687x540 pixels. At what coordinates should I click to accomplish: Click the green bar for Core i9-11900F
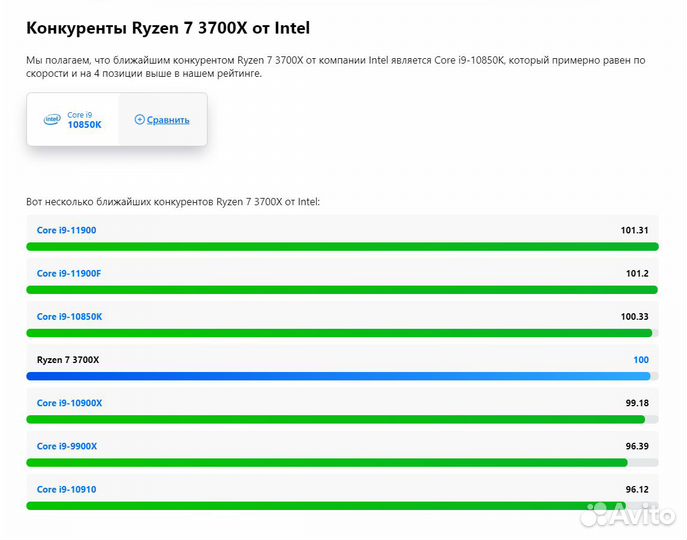click(342, 290)
